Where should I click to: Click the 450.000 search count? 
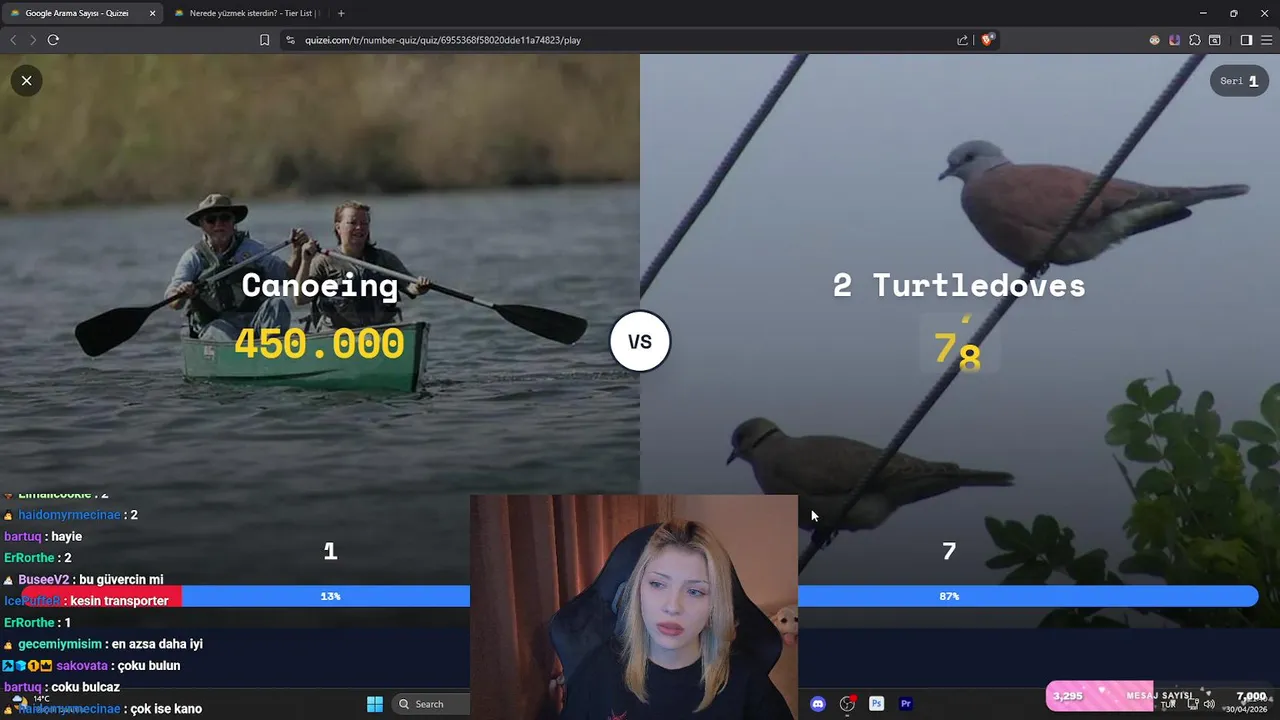coord(320,344)
